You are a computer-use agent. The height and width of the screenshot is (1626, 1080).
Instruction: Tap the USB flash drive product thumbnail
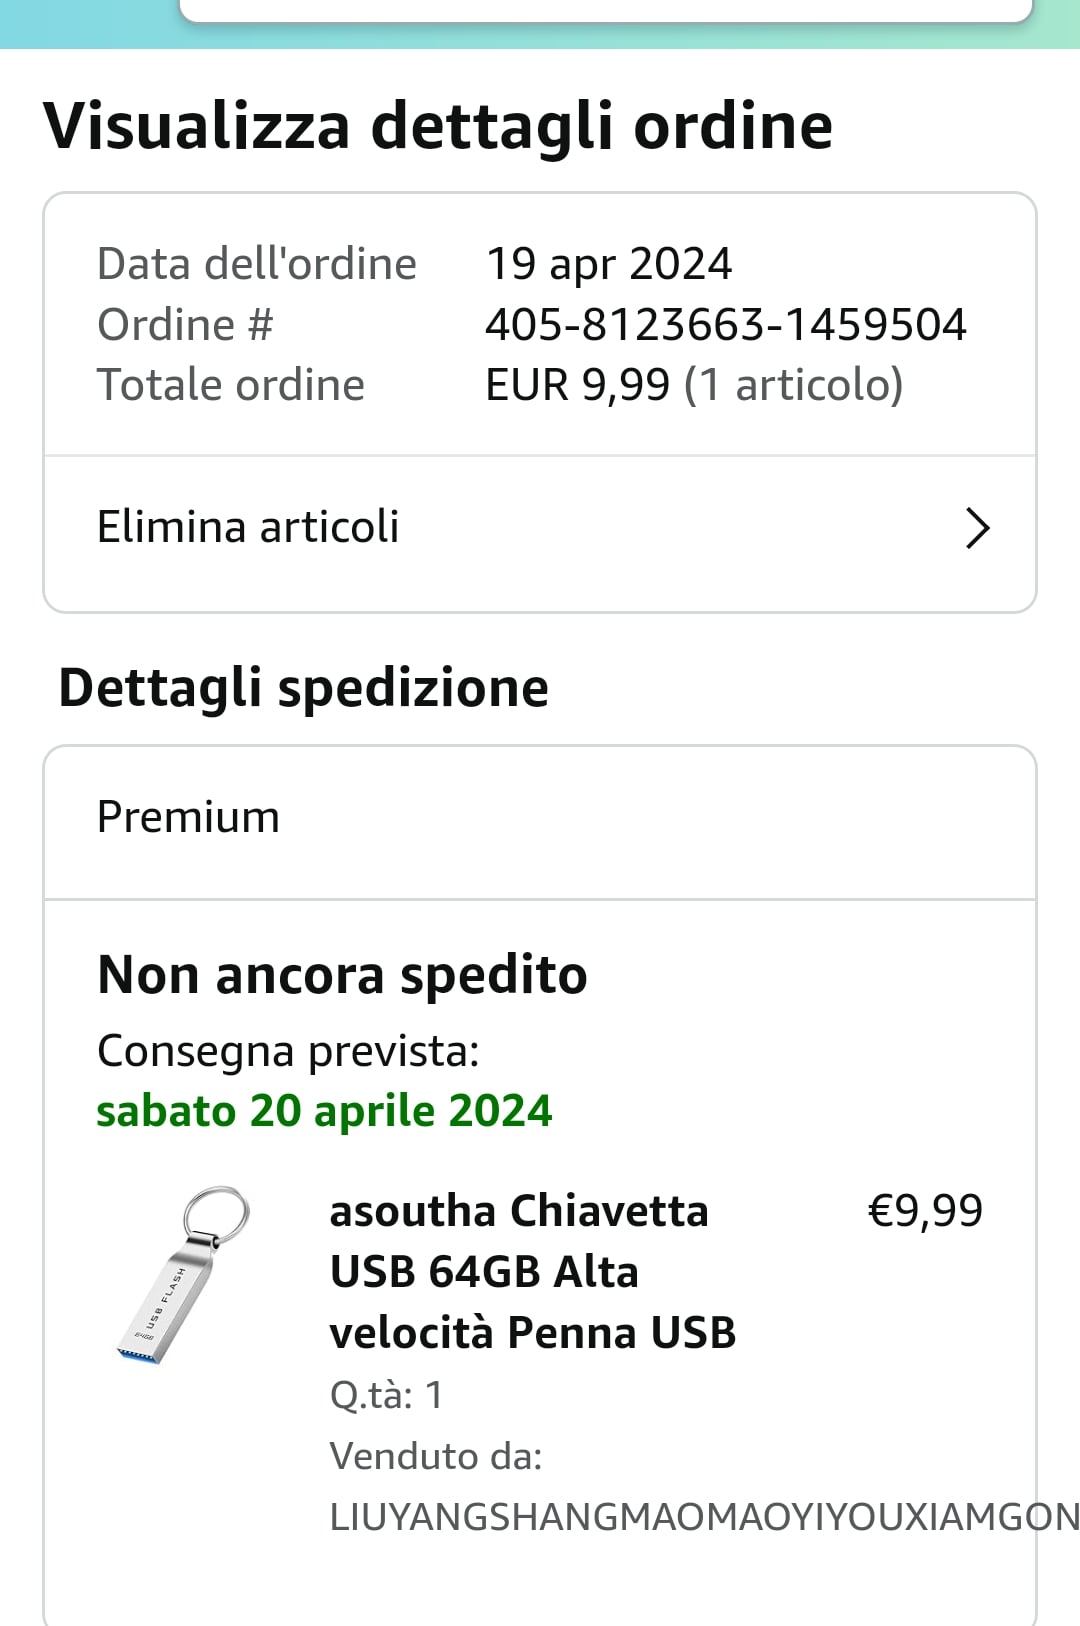(182, 1275)
